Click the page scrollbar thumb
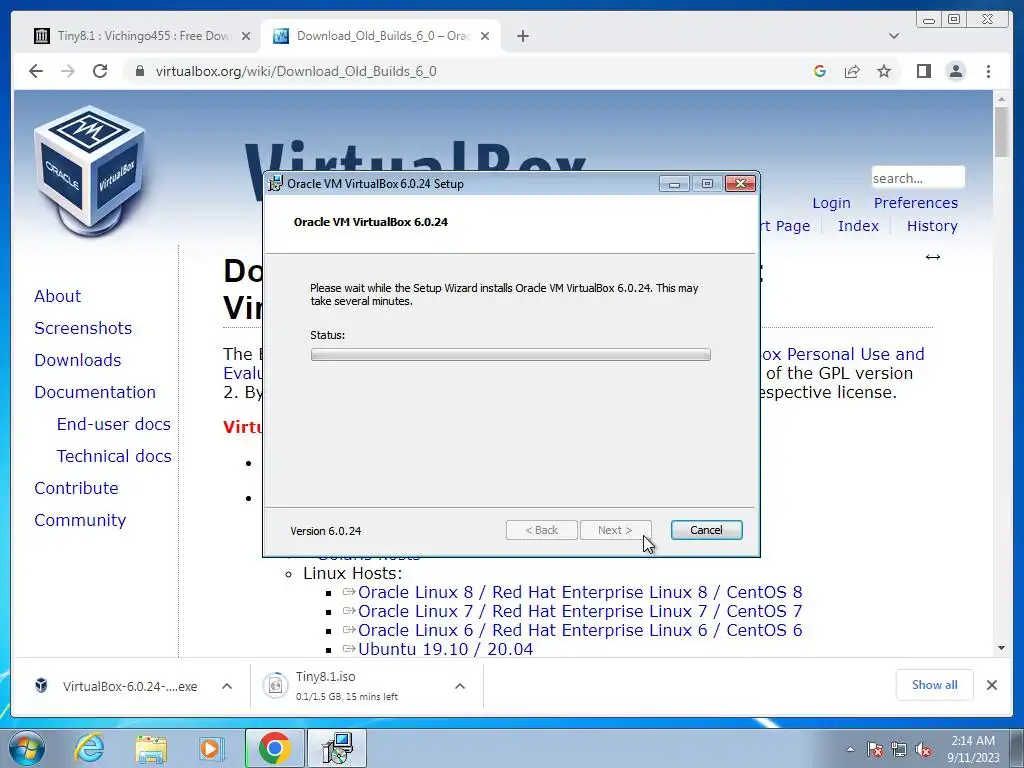 click(x=1001, y=131)
